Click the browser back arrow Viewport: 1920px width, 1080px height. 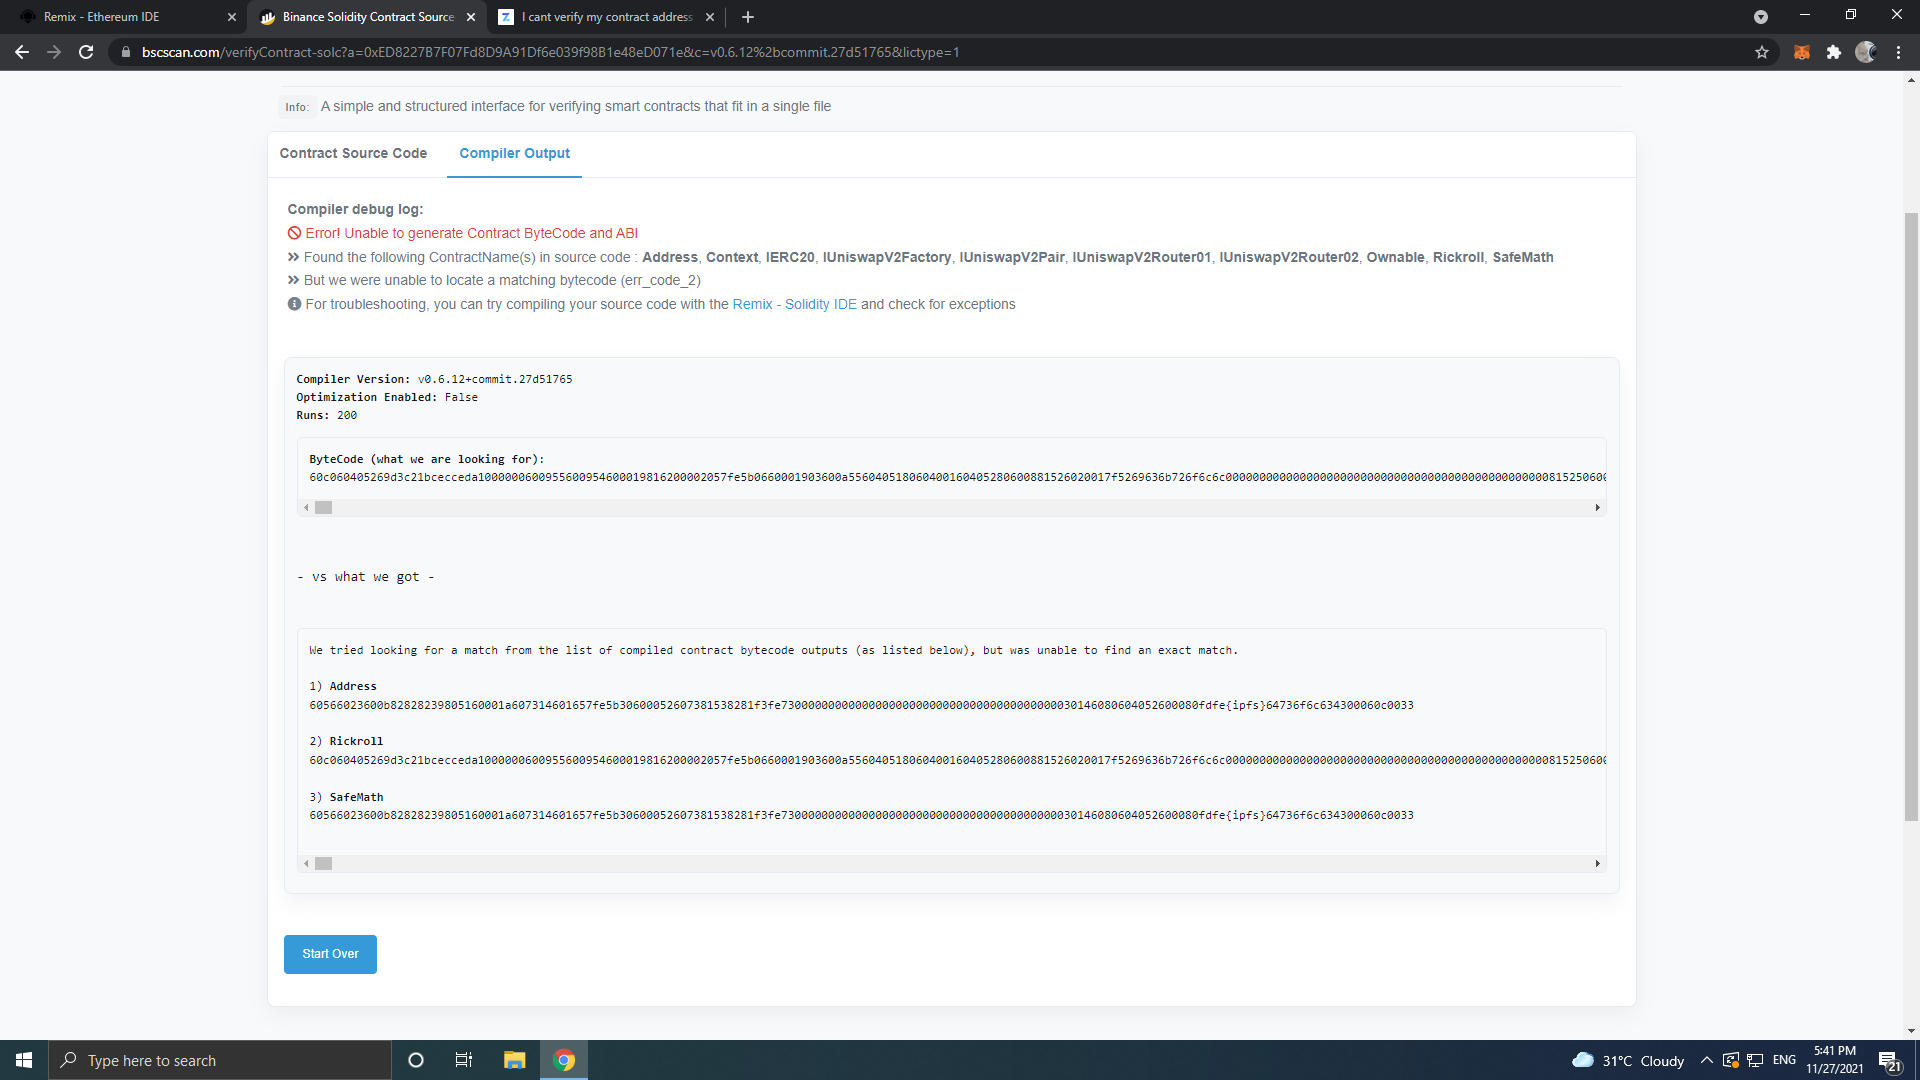[x=22, y=52]
